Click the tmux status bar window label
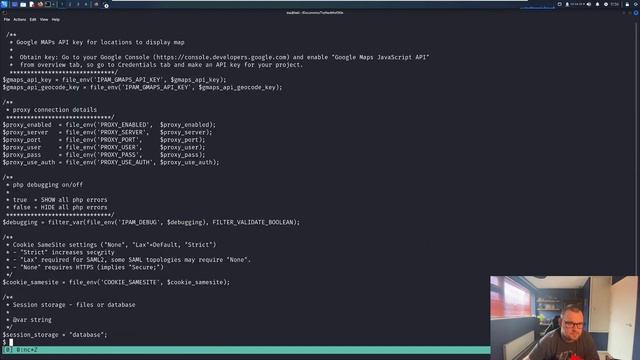This screenshot has width=640, height=360. point(27,350)
